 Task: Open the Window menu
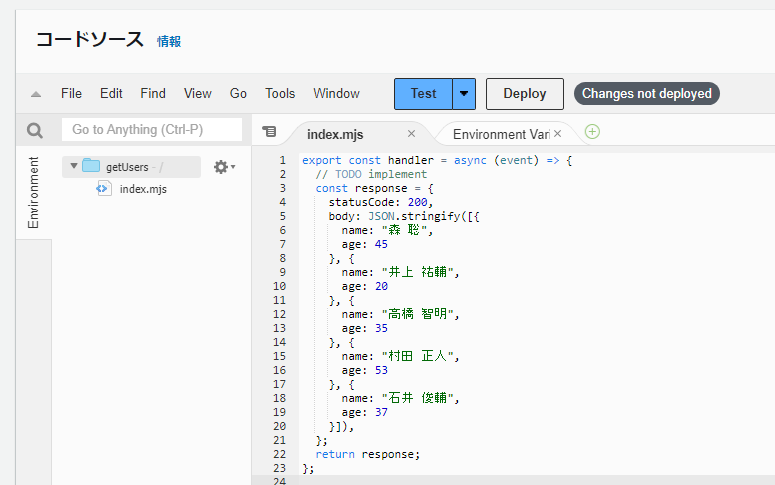point(337,93)
